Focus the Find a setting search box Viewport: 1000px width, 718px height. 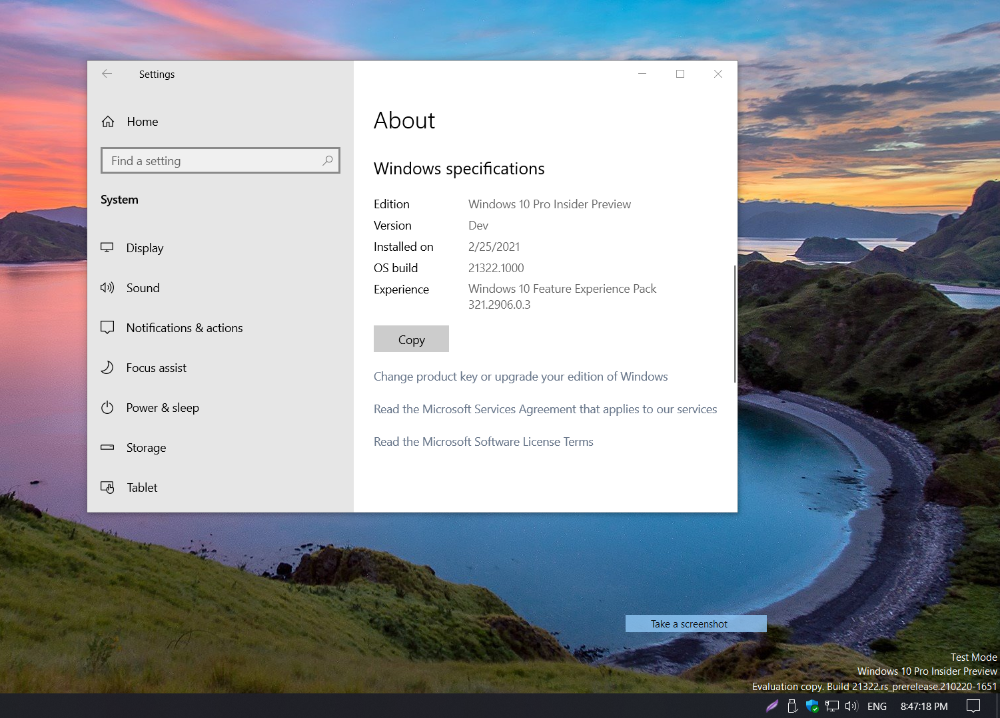220,161
